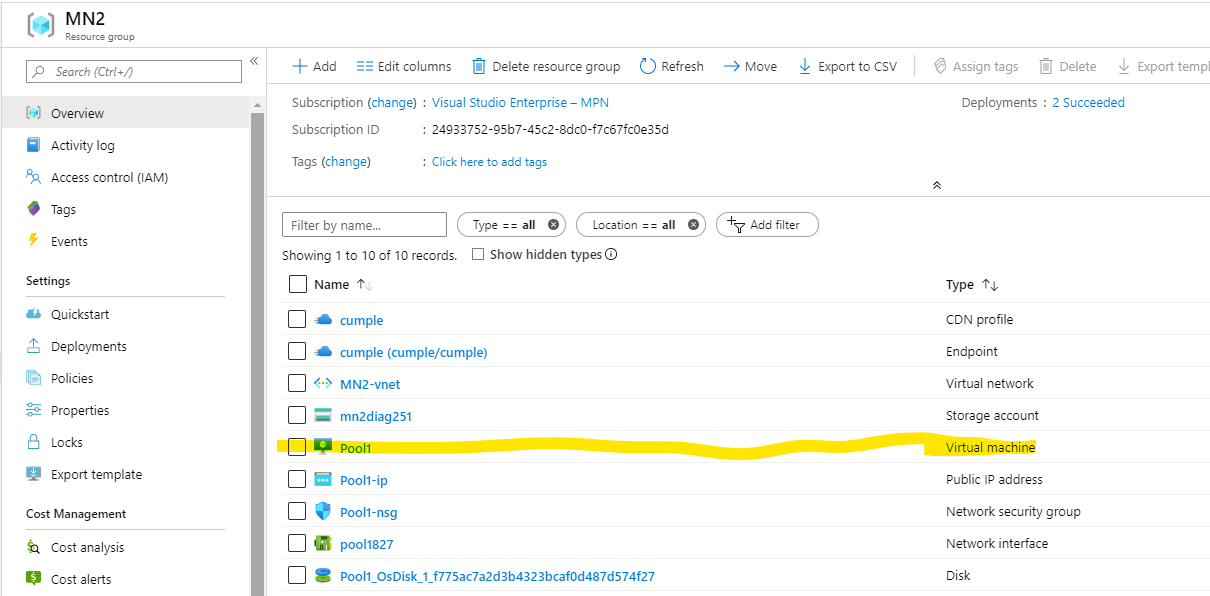This screenshot has width=1210, height=596.
Task: Click the Add filter button
Action: tap(767, 225)
